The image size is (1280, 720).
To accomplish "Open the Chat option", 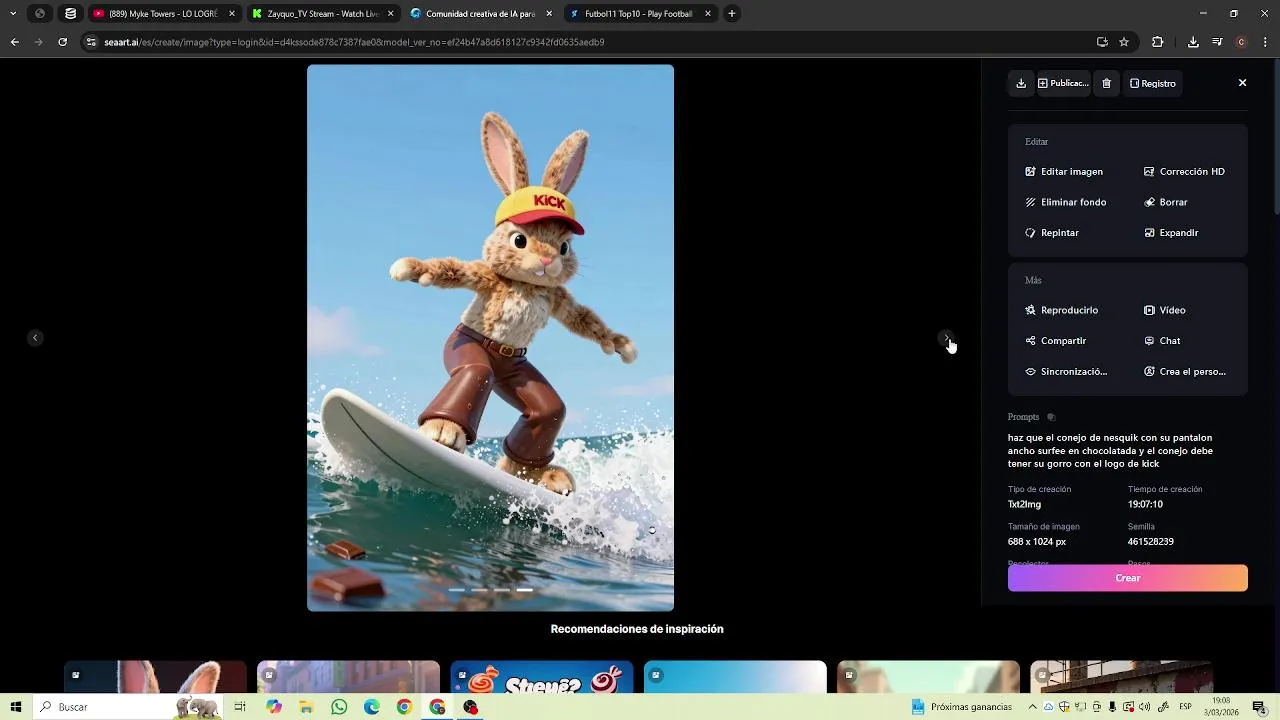I will (1162, 341).
